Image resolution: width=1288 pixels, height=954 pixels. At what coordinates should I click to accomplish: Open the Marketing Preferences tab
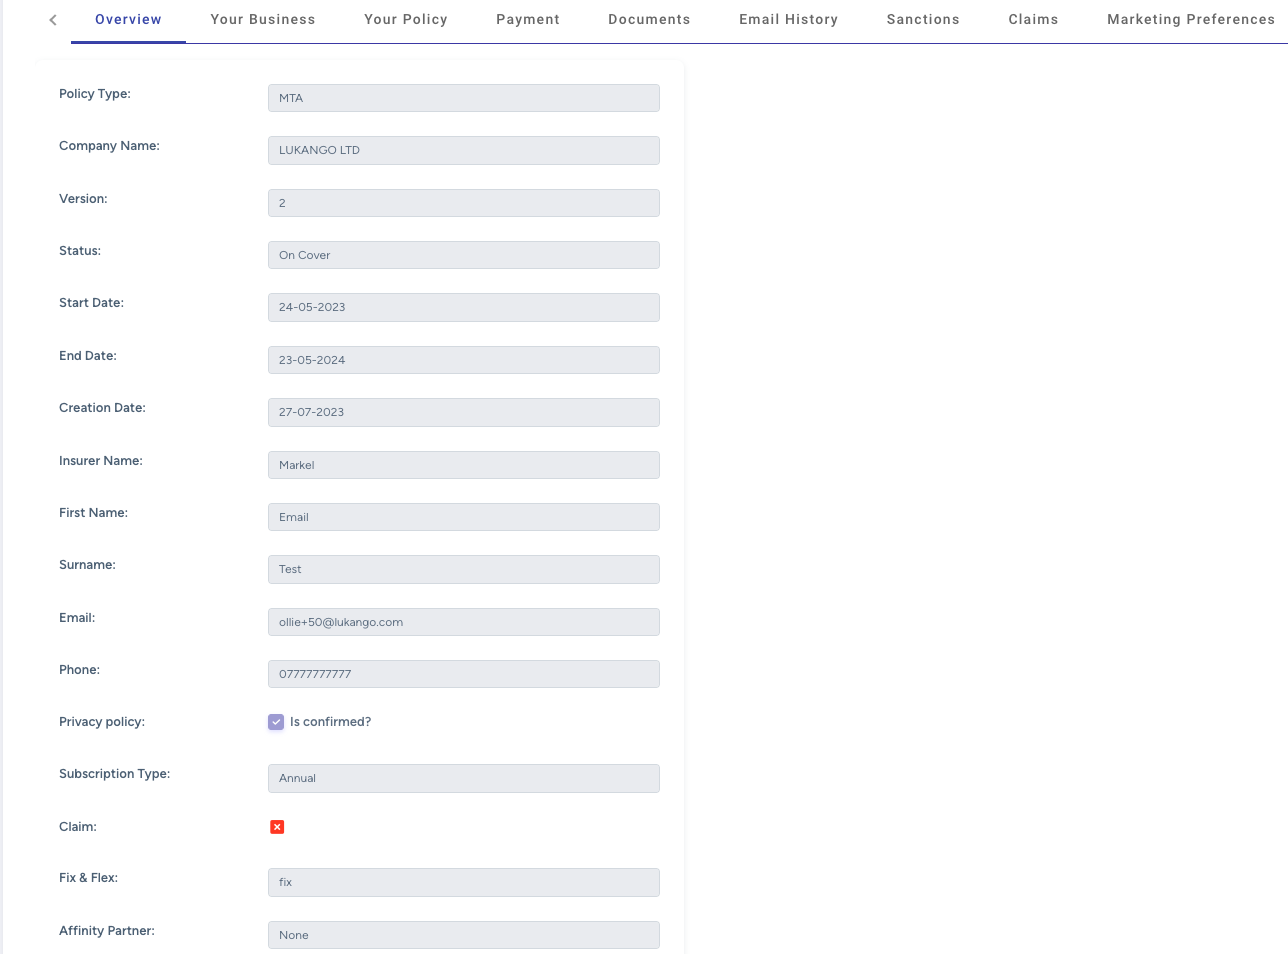[1190, 19]
